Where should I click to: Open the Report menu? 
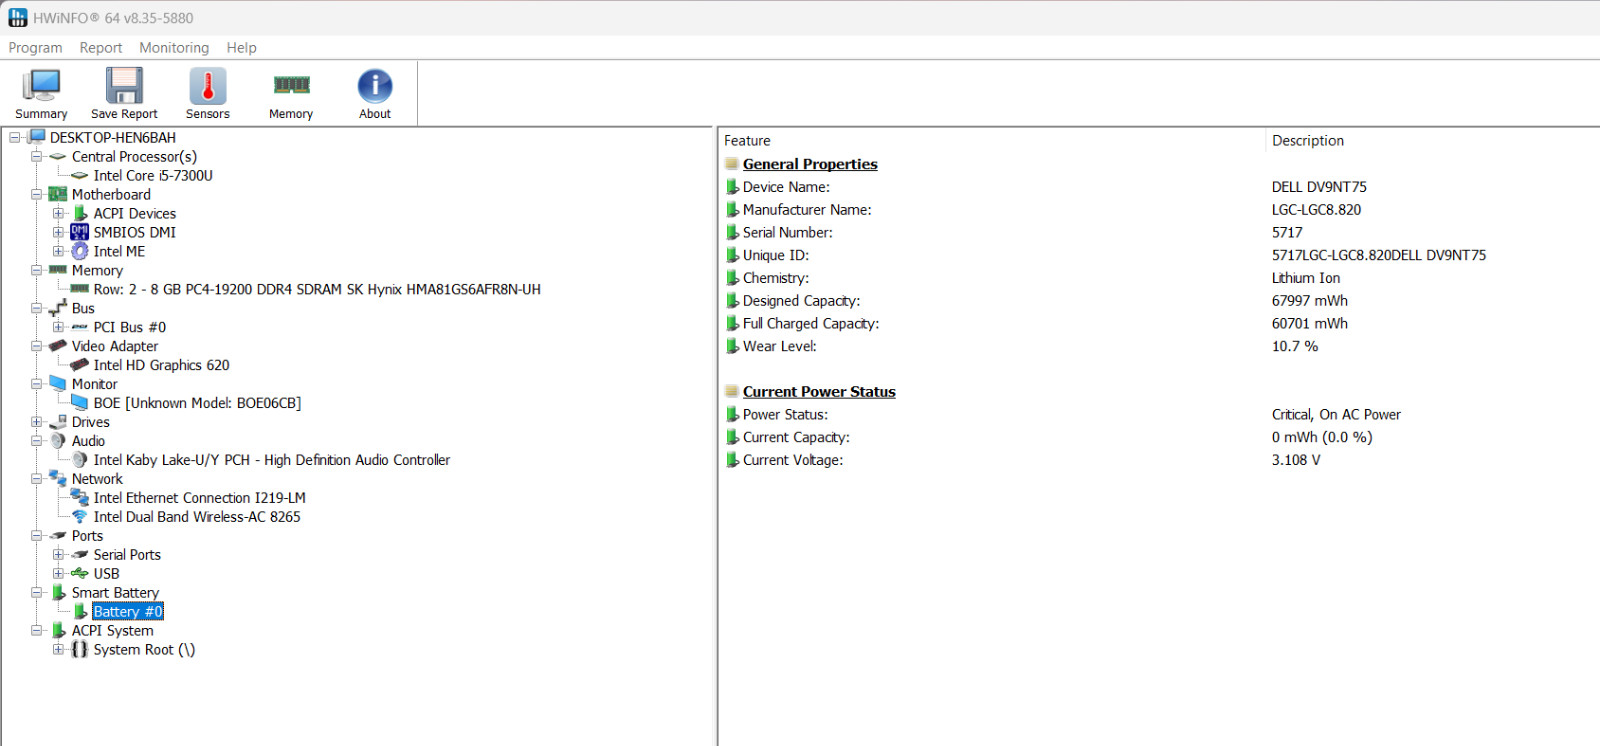click(x=101, y=48)
